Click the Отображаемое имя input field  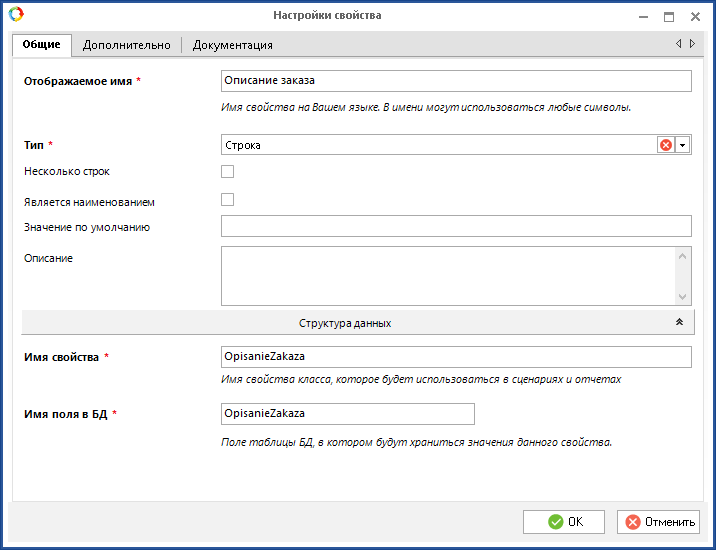coord(456,81)
